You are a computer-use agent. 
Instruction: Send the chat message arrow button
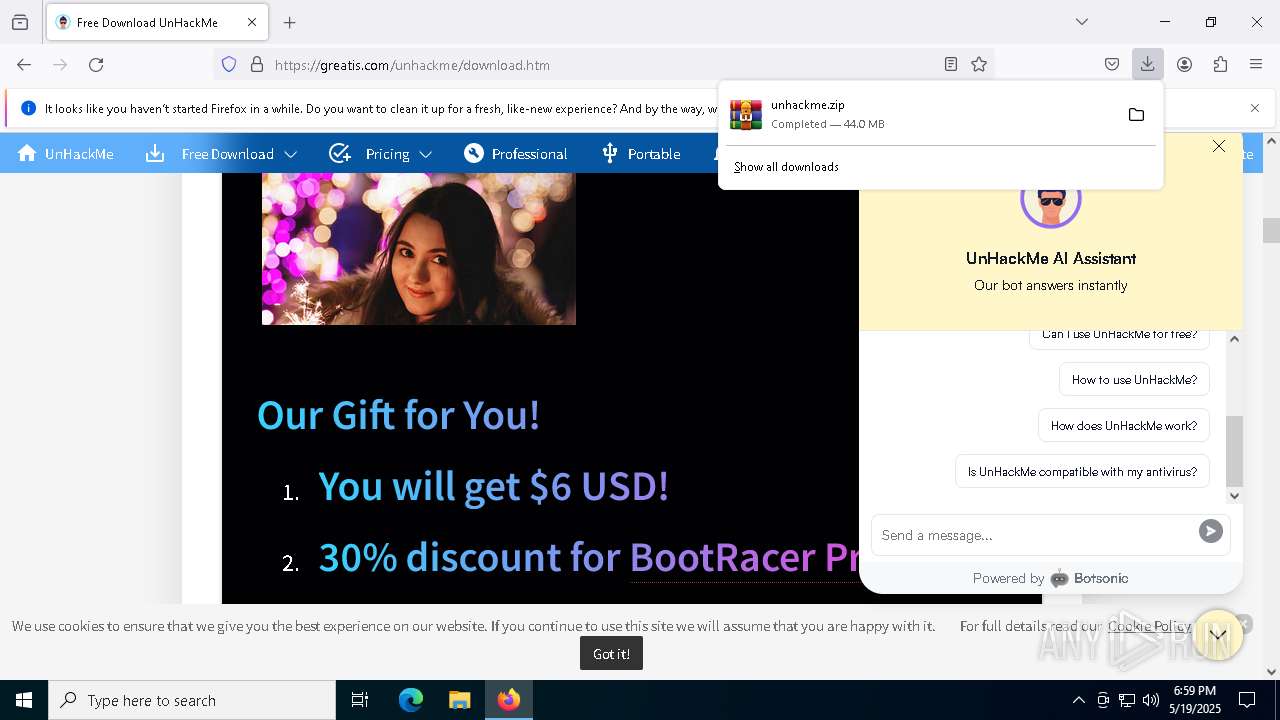tap(1210, 532)
